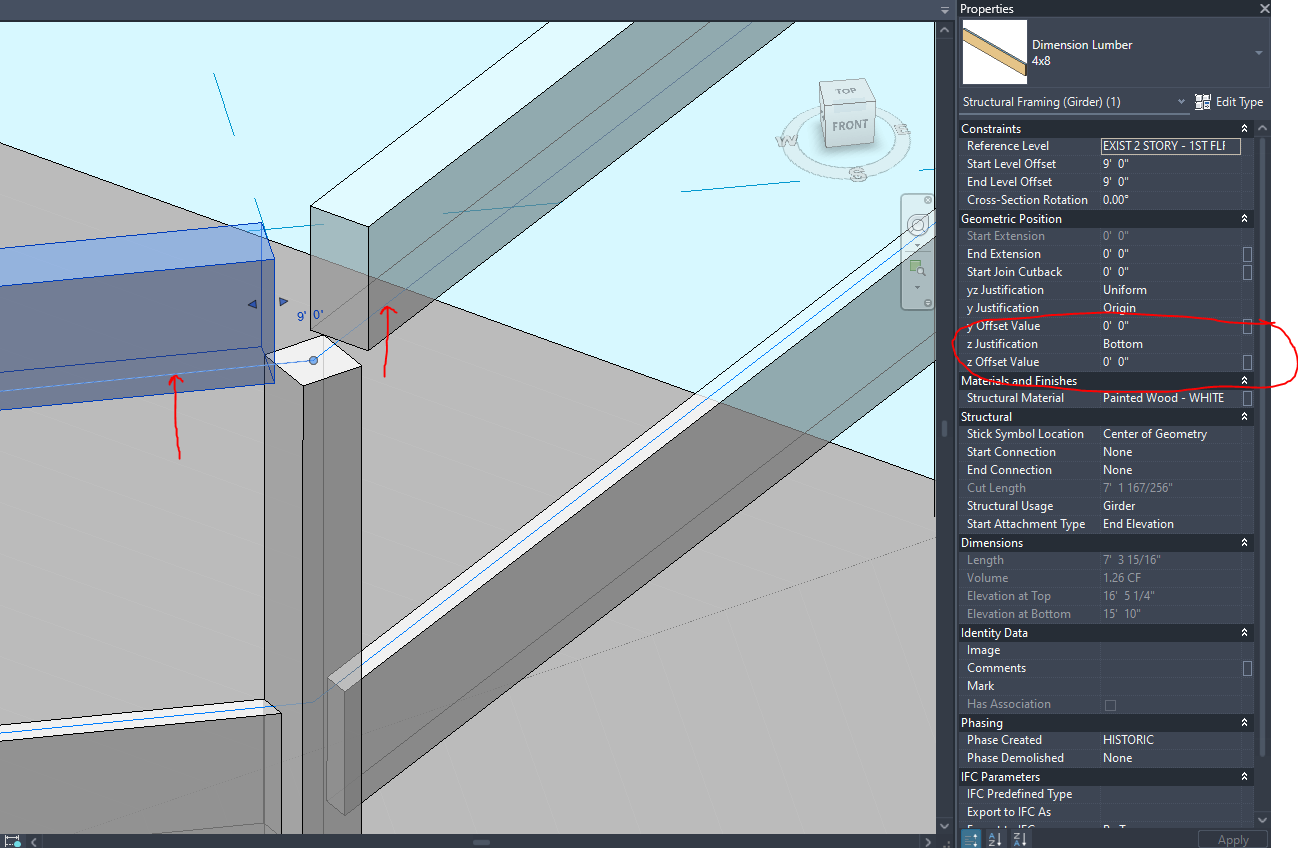Toggle the Has Association checkbox
1298x848 pixels.
pyautogui.click(x=1110, y=703)
